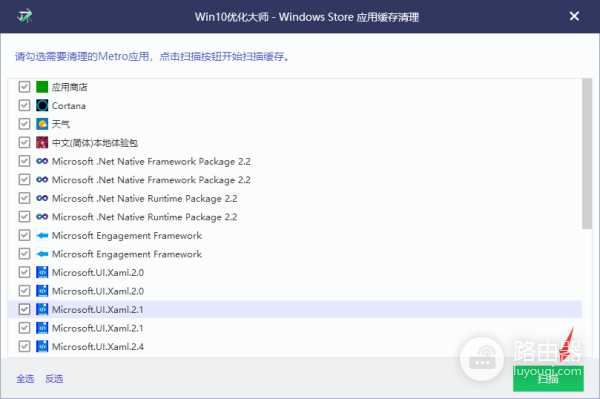Click 全选 to select all apps
This screenshot has height=399, width=600.
point(25,379)
